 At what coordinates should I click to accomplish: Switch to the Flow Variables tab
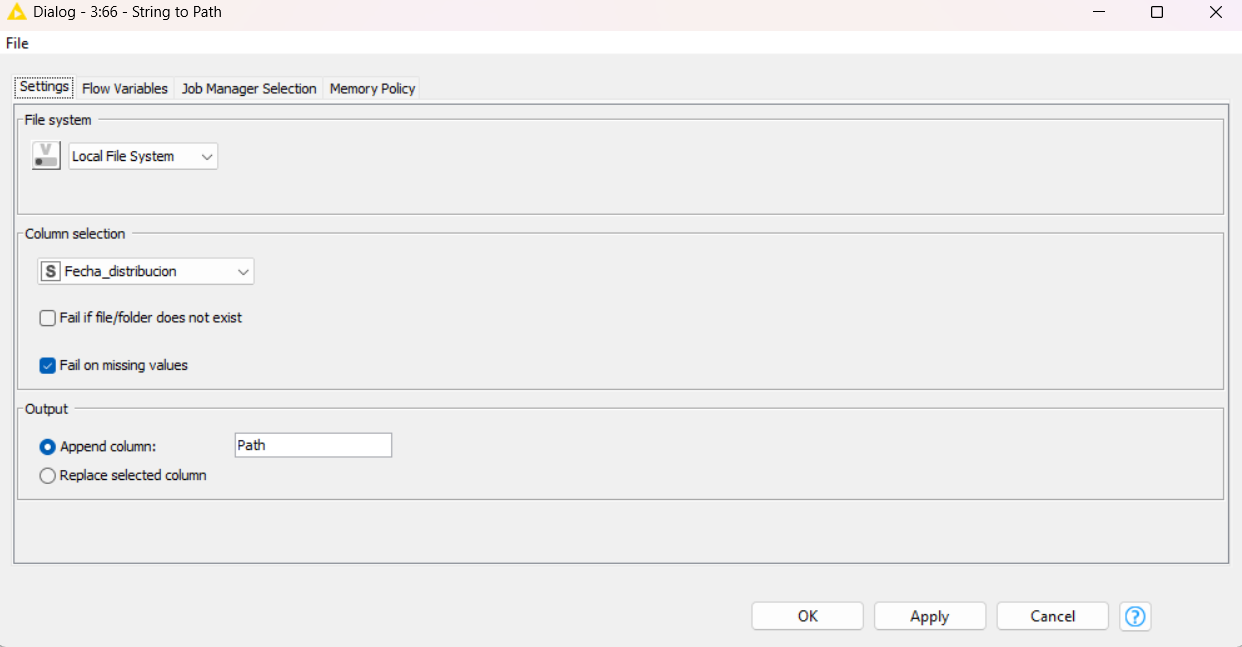pos(125,89)
